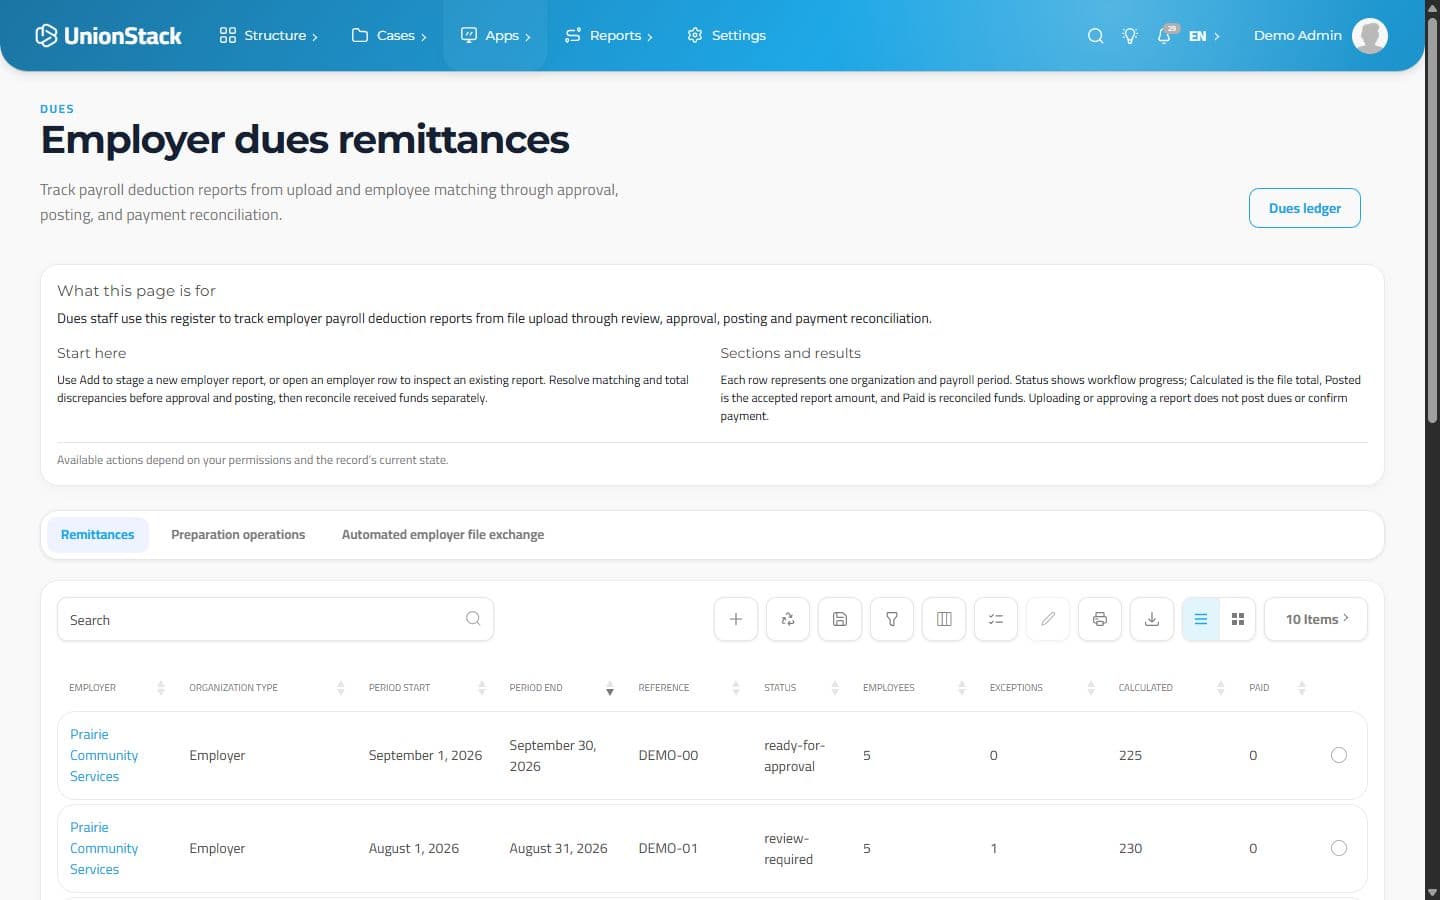Screen dimensions: 1440x900
Task: Select the row radio for DEMO-00
Action: pos(1339,755)
